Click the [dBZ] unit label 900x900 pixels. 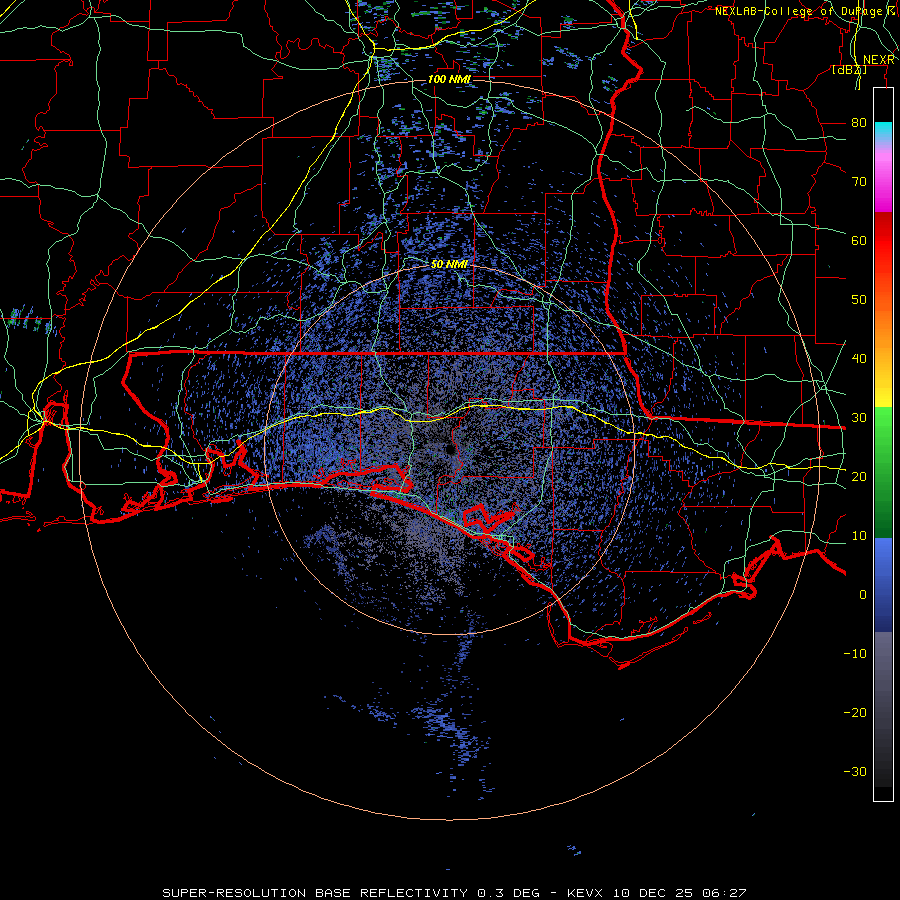(849, 70)
